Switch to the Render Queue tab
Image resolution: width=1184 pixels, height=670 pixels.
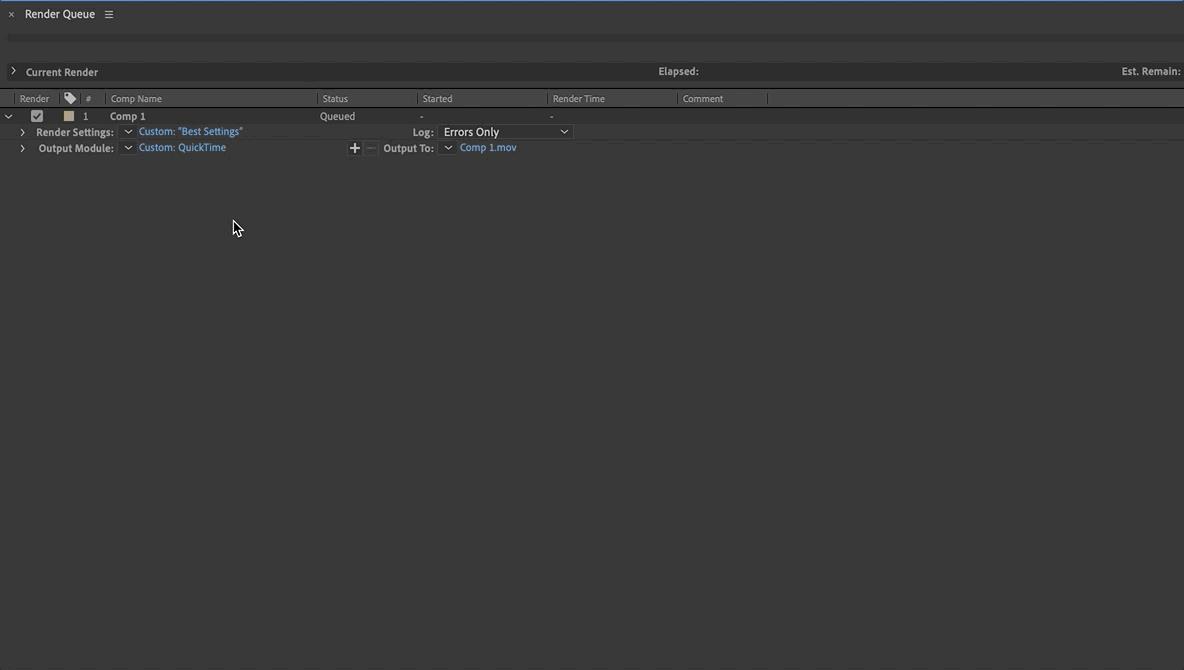tap(60, 14)
